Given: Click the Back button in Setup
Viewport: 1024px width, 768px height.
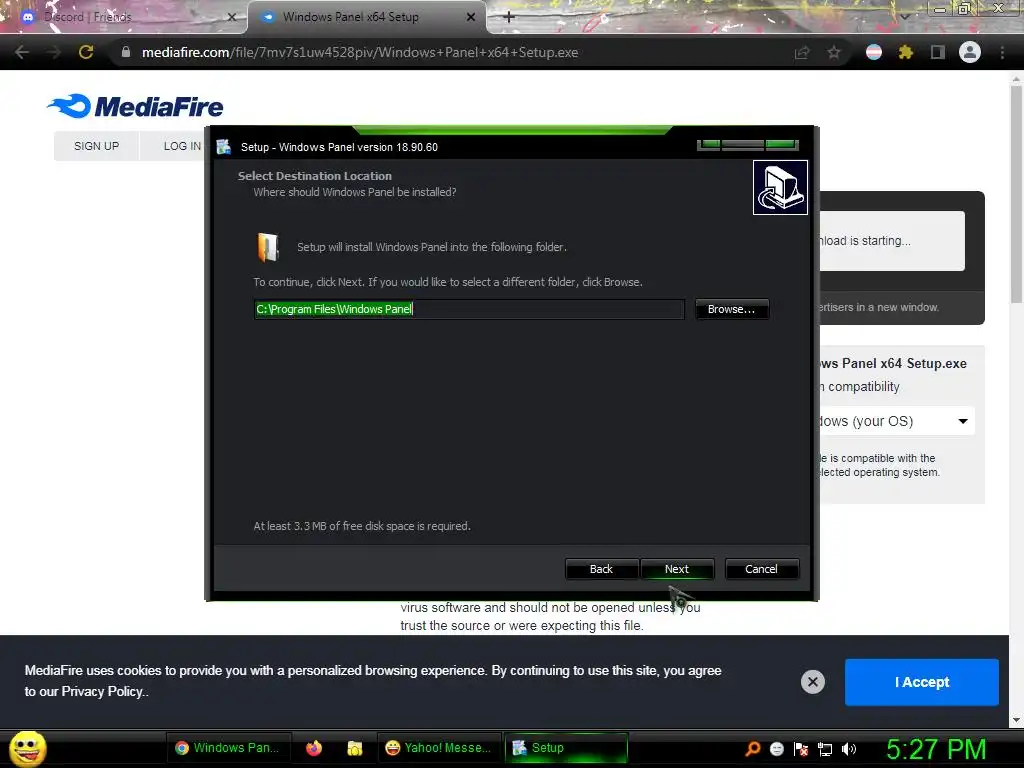Looking at the screenshot, I should pyautogui.click(x=601, y=569).
